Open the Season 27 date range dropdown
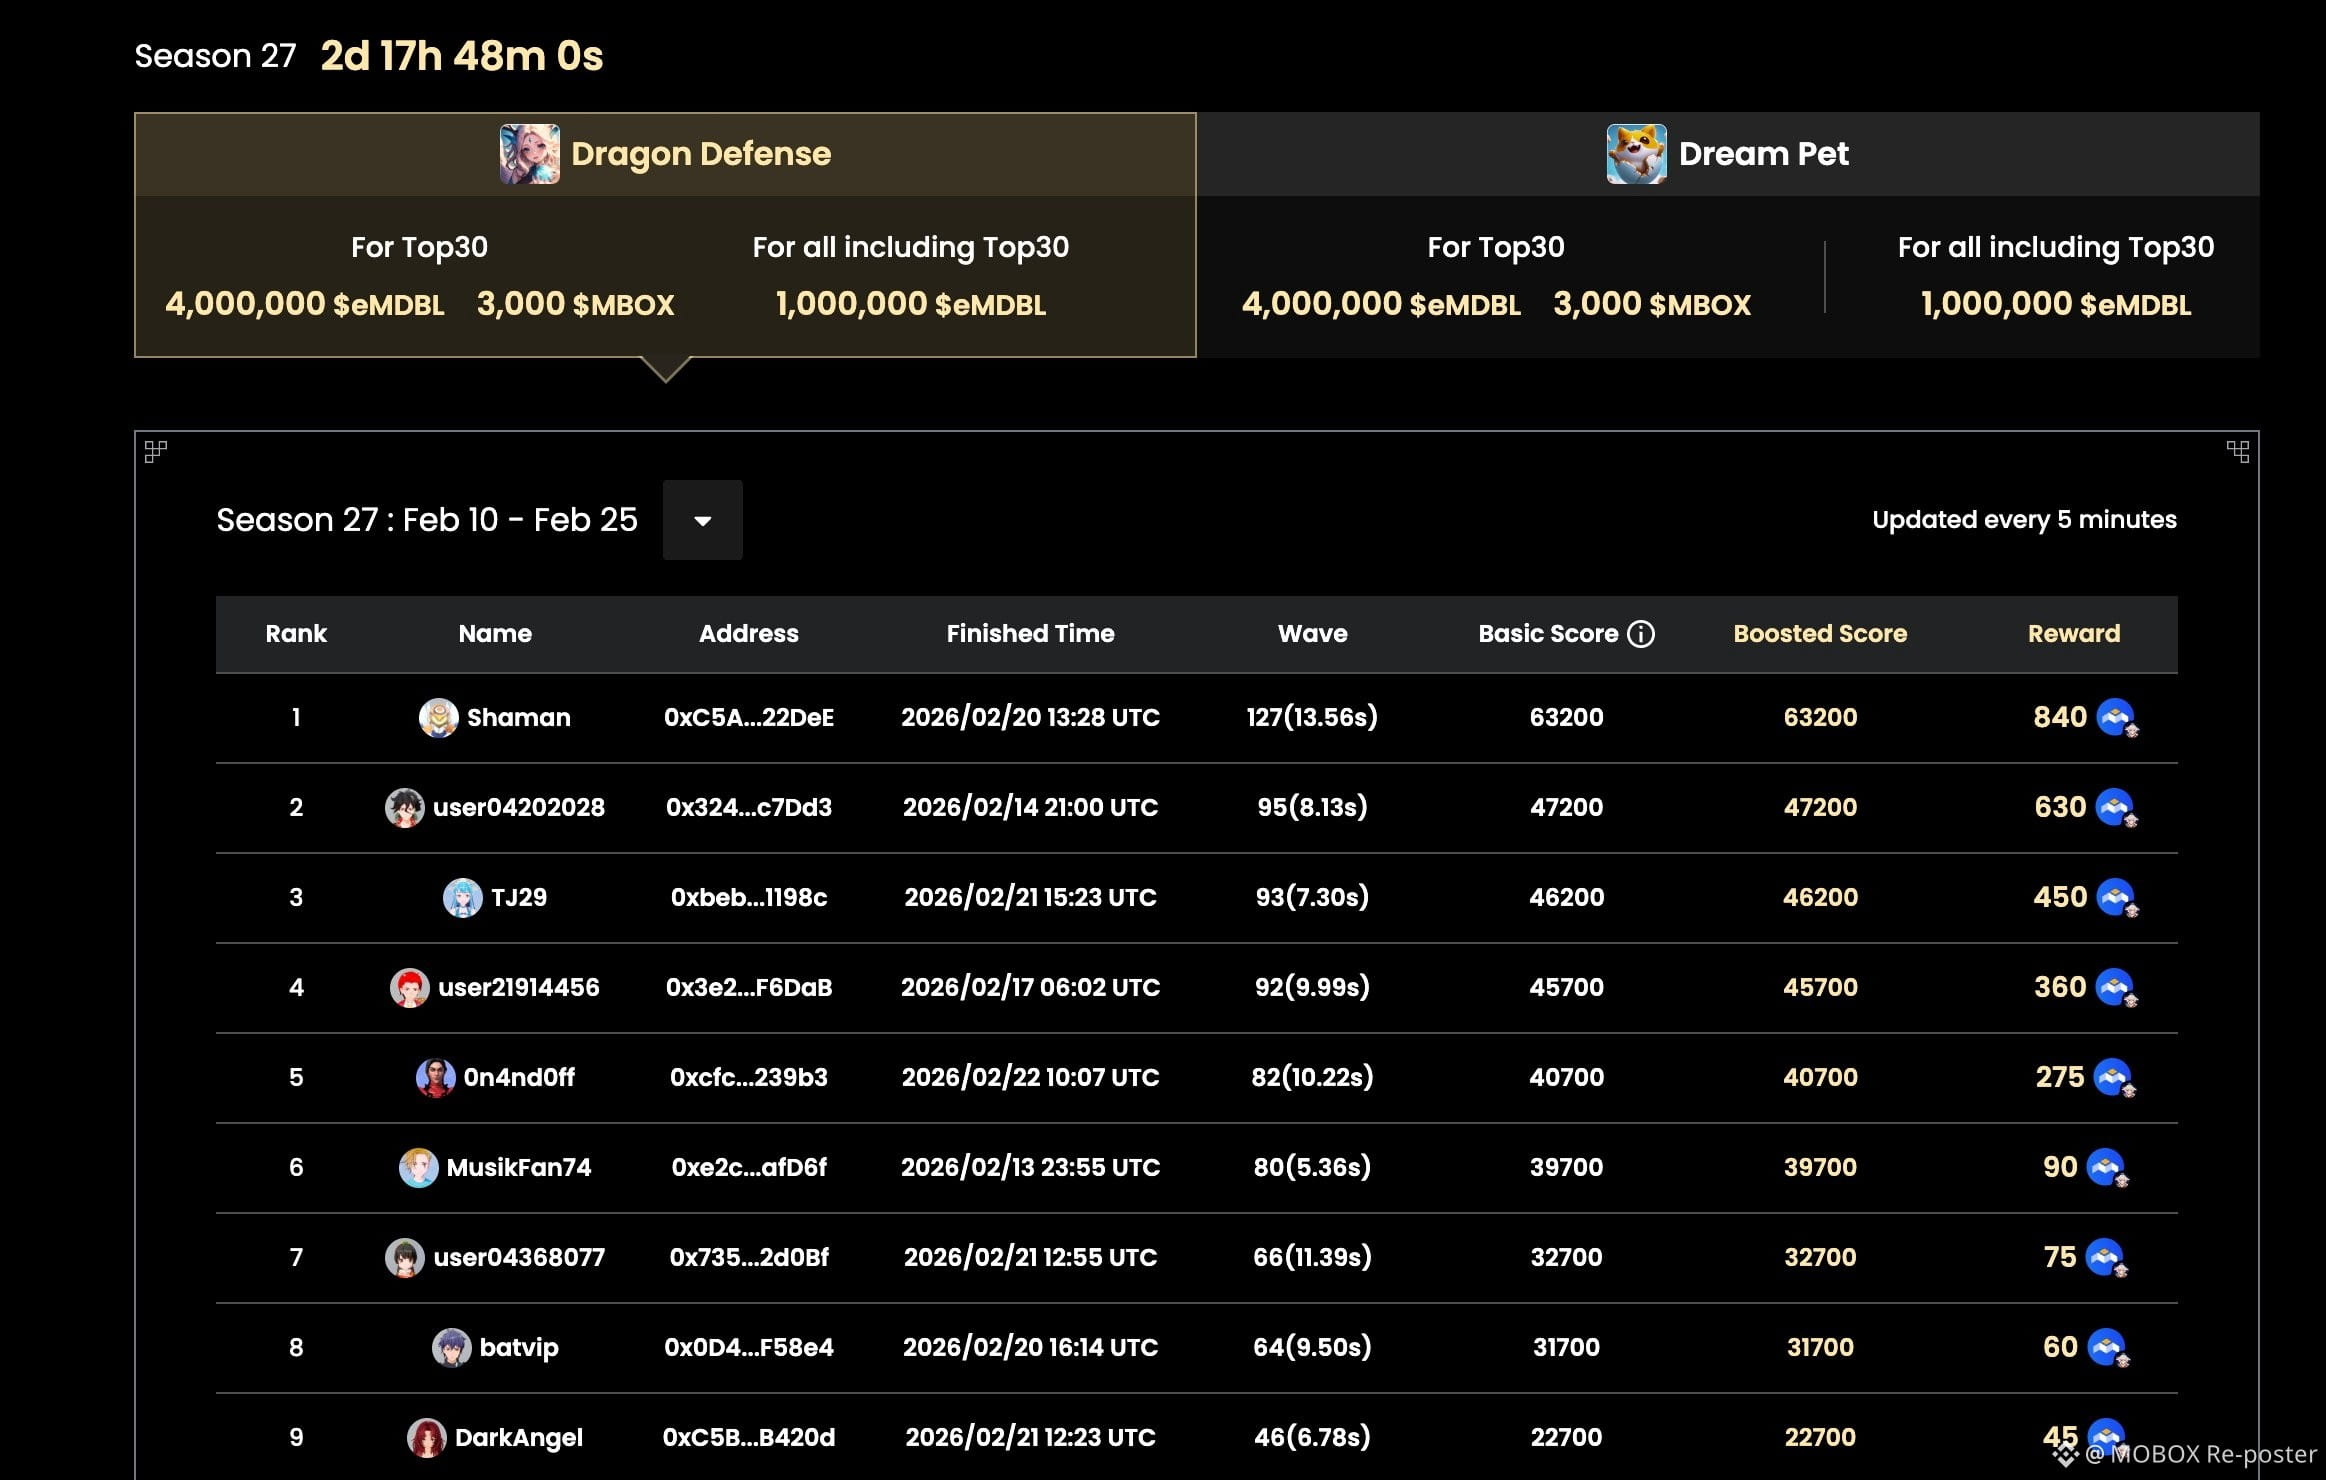This screenshot has height=1480, width=2326. (702, 520)
